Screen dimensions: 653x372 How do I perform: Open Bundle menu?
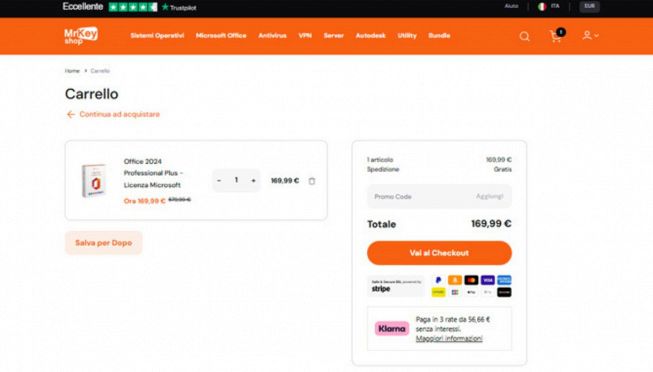(x=439, y=35)
